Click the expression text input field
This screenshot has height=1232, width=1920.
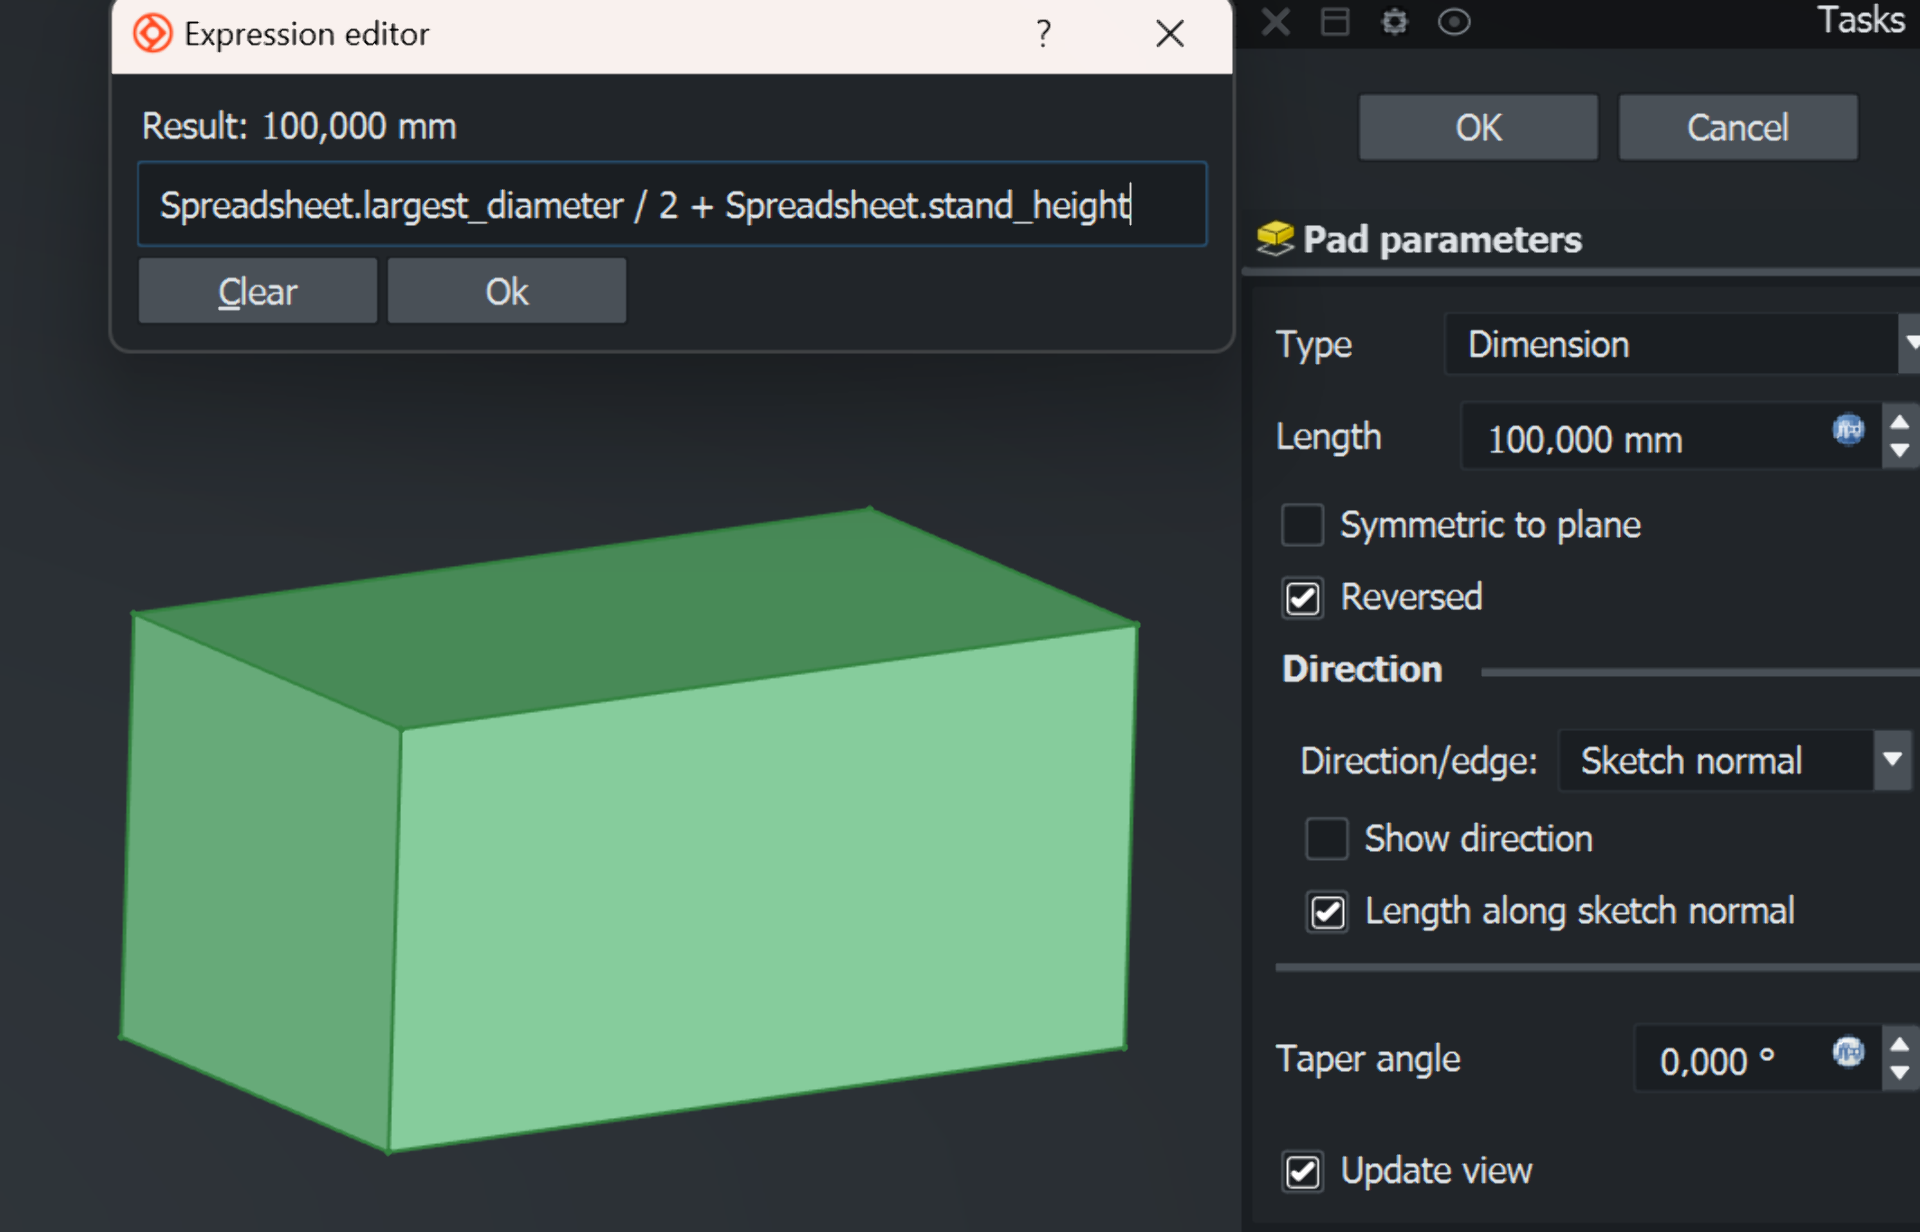(x=670, y=205)
